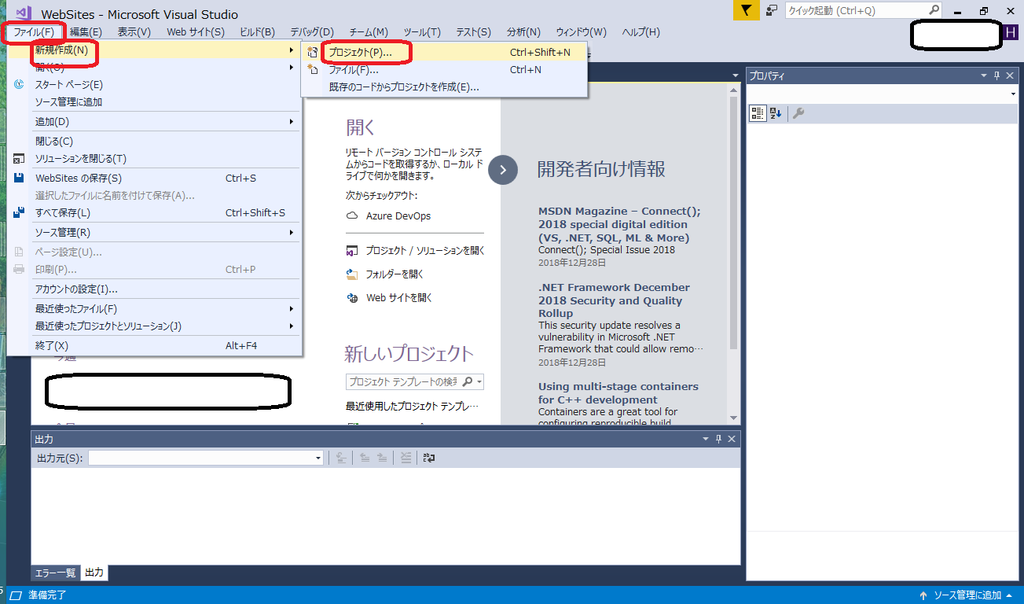Switch to the エラー一覧 tab
The image size is (1024, 604).
tap(55, 573)
